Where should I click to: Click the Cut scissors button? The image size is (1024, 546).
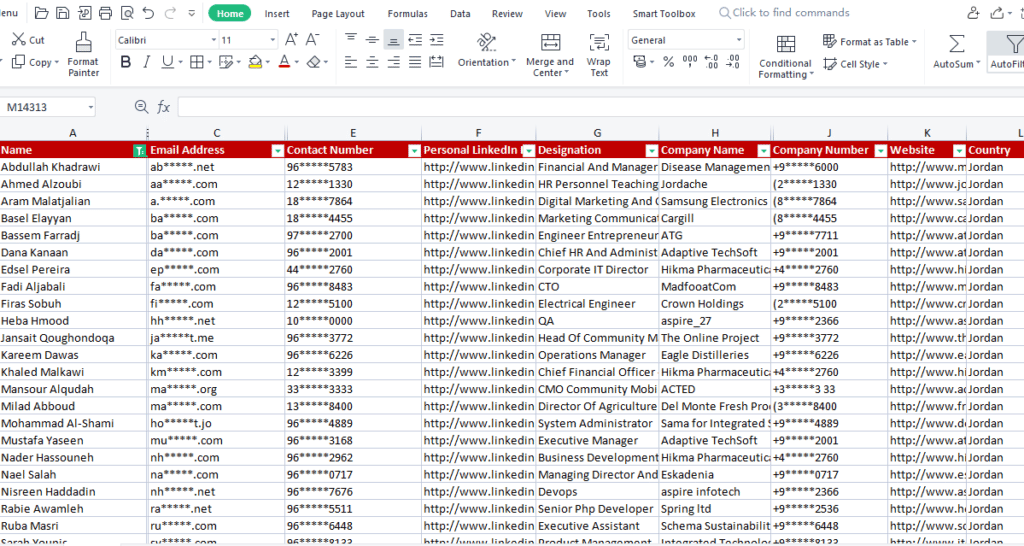pos(28,40)
